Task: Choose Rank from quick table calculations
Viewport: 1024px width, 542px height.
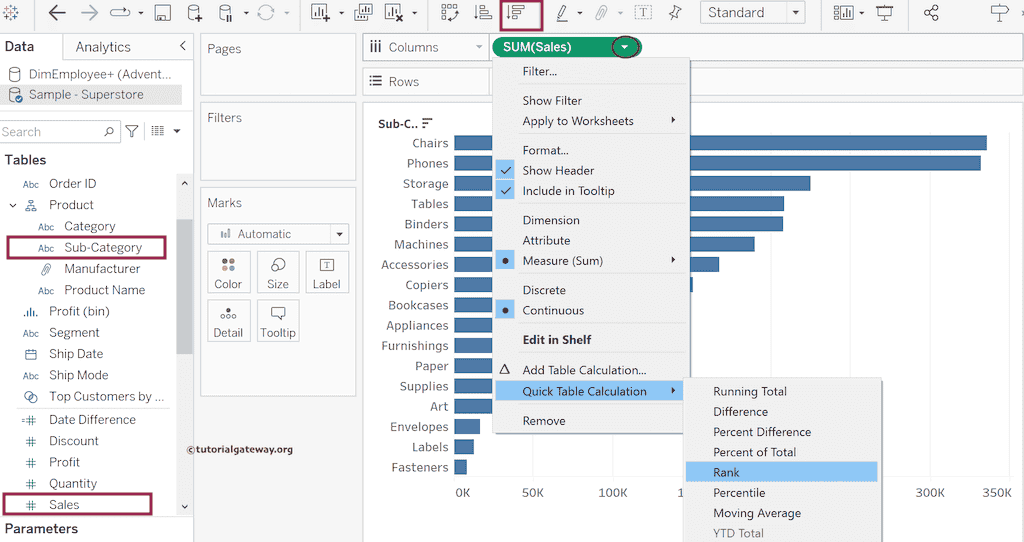Action: 727,472
